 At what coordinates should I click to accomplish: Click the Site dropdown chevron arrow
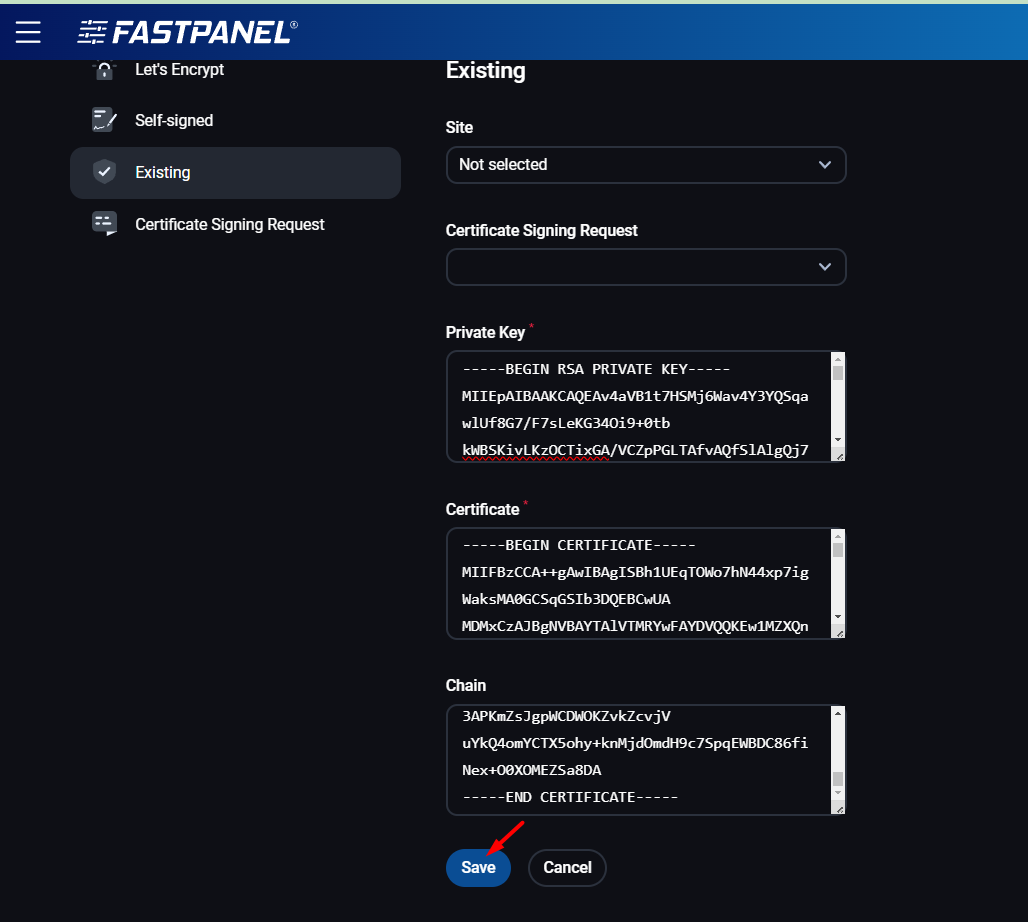(824, 165)
